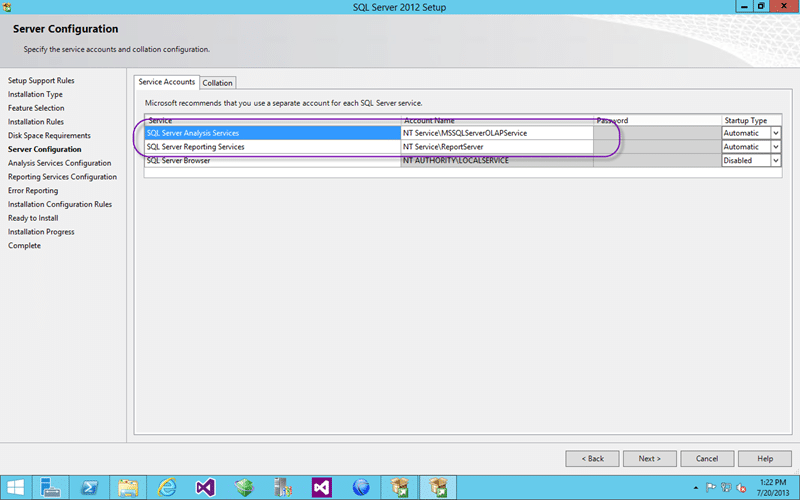Screen dimensions: 800x500
Task: Open File Explorer from the taskbar
Action: point(128,488)
